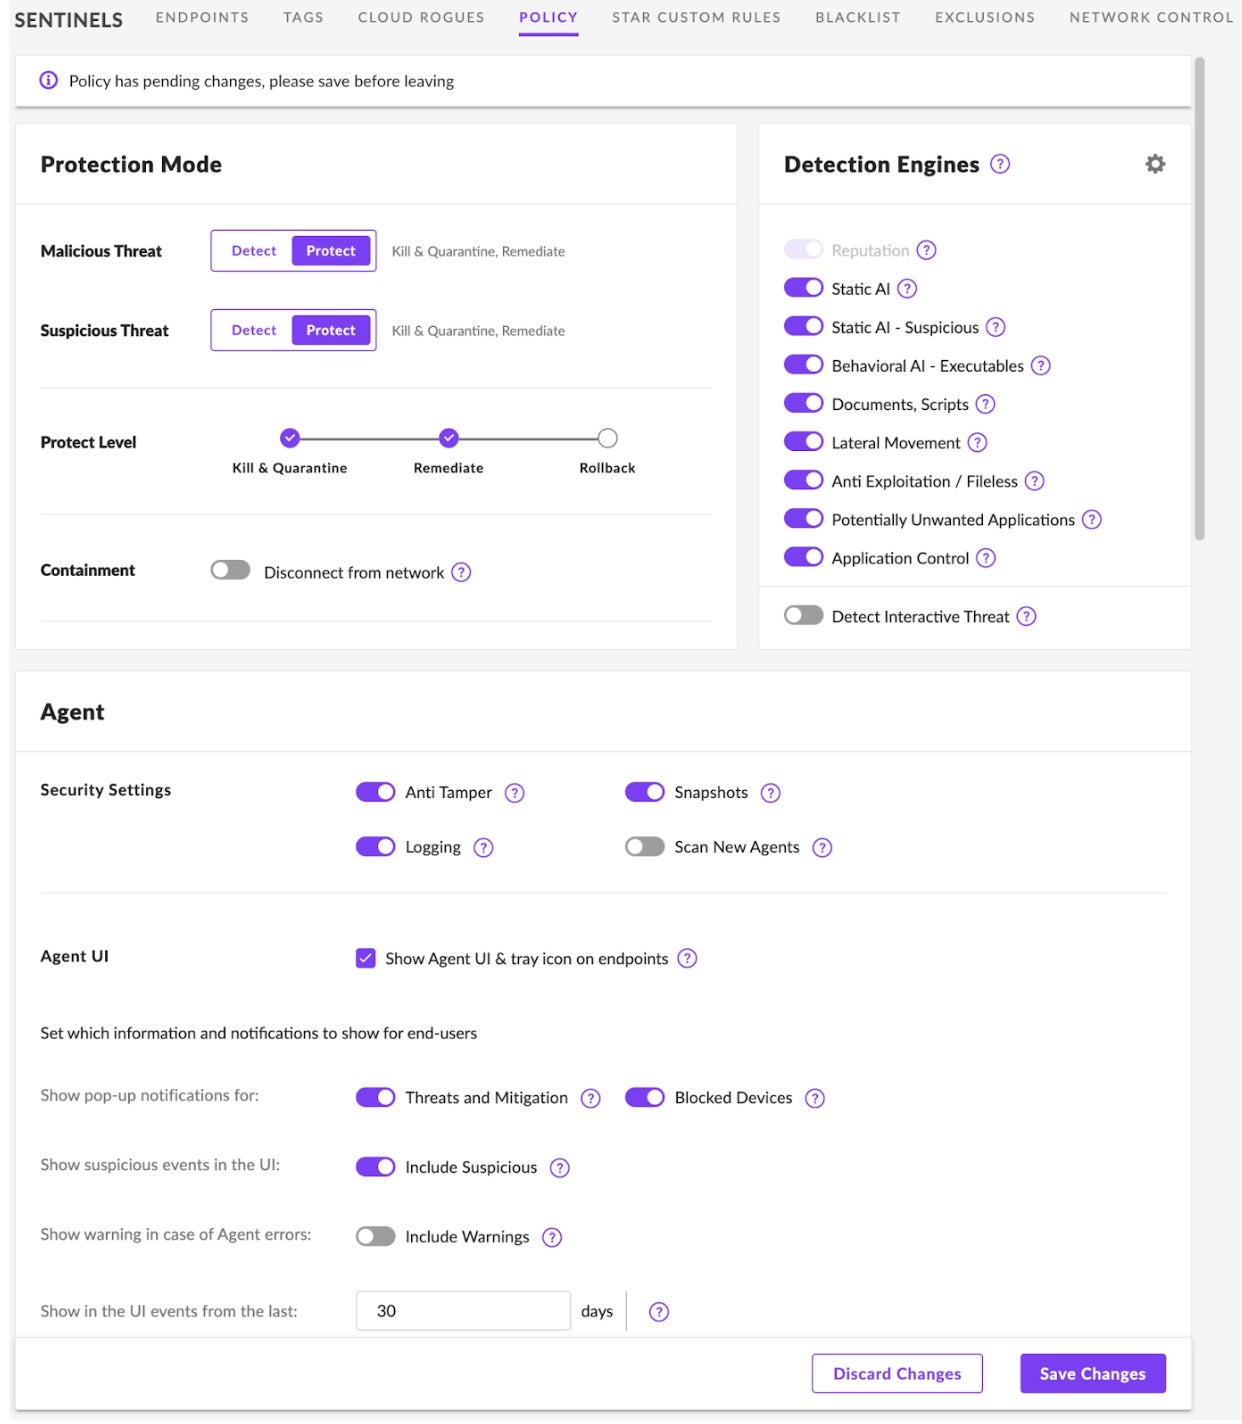Screen dimensions: 1242x1424
Task: Click help icon for Lateral Movement
Action: click(977, 443)
